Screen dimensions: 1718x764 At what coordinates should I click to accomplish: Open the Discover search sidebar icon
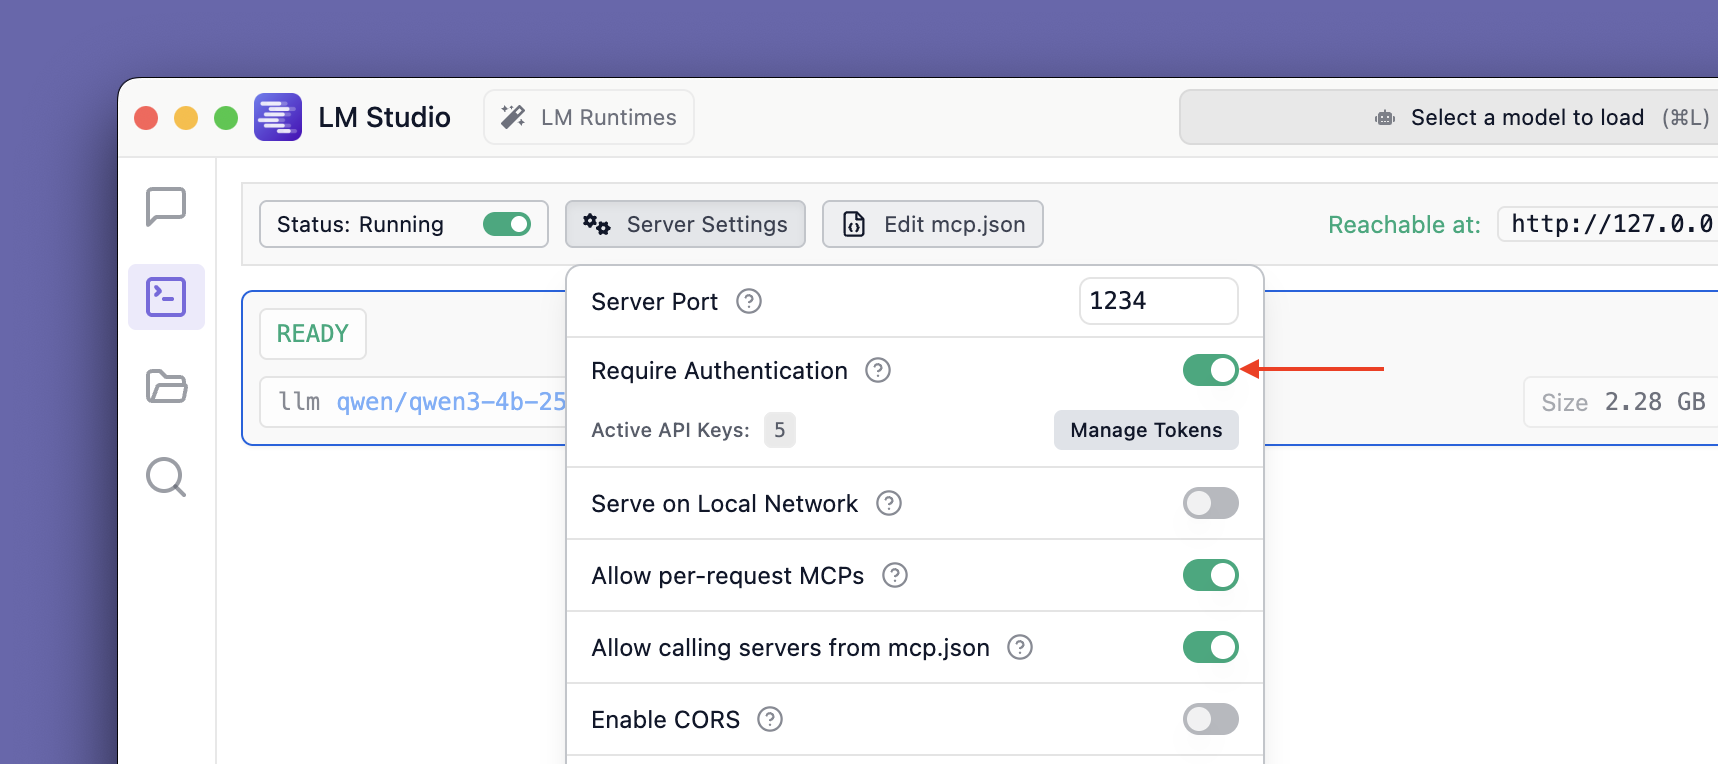click(x=166, y=477)
